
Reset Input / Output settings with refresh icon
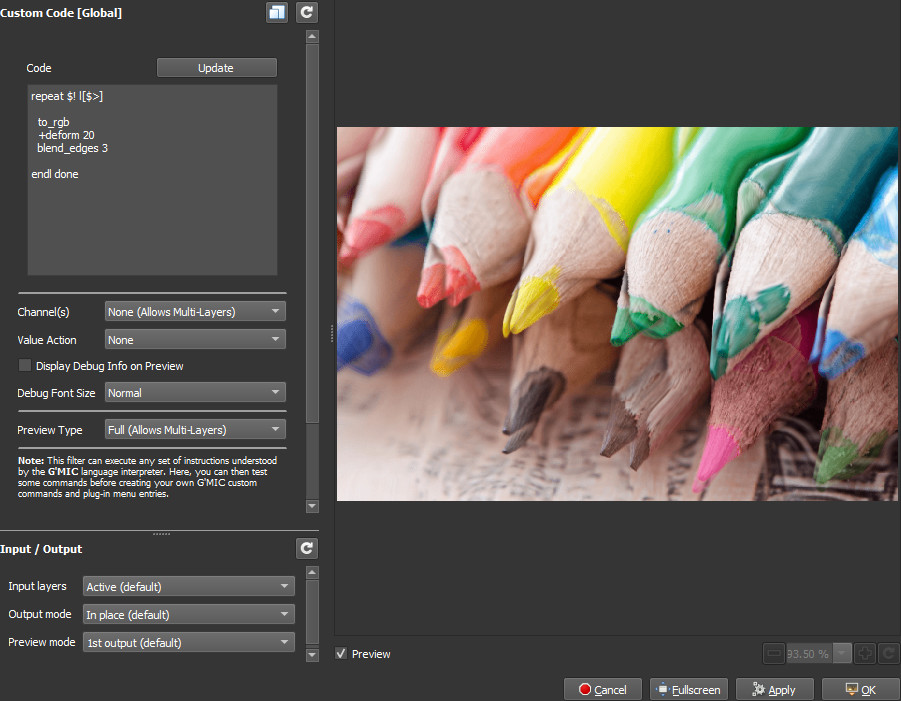pos(307,549)
